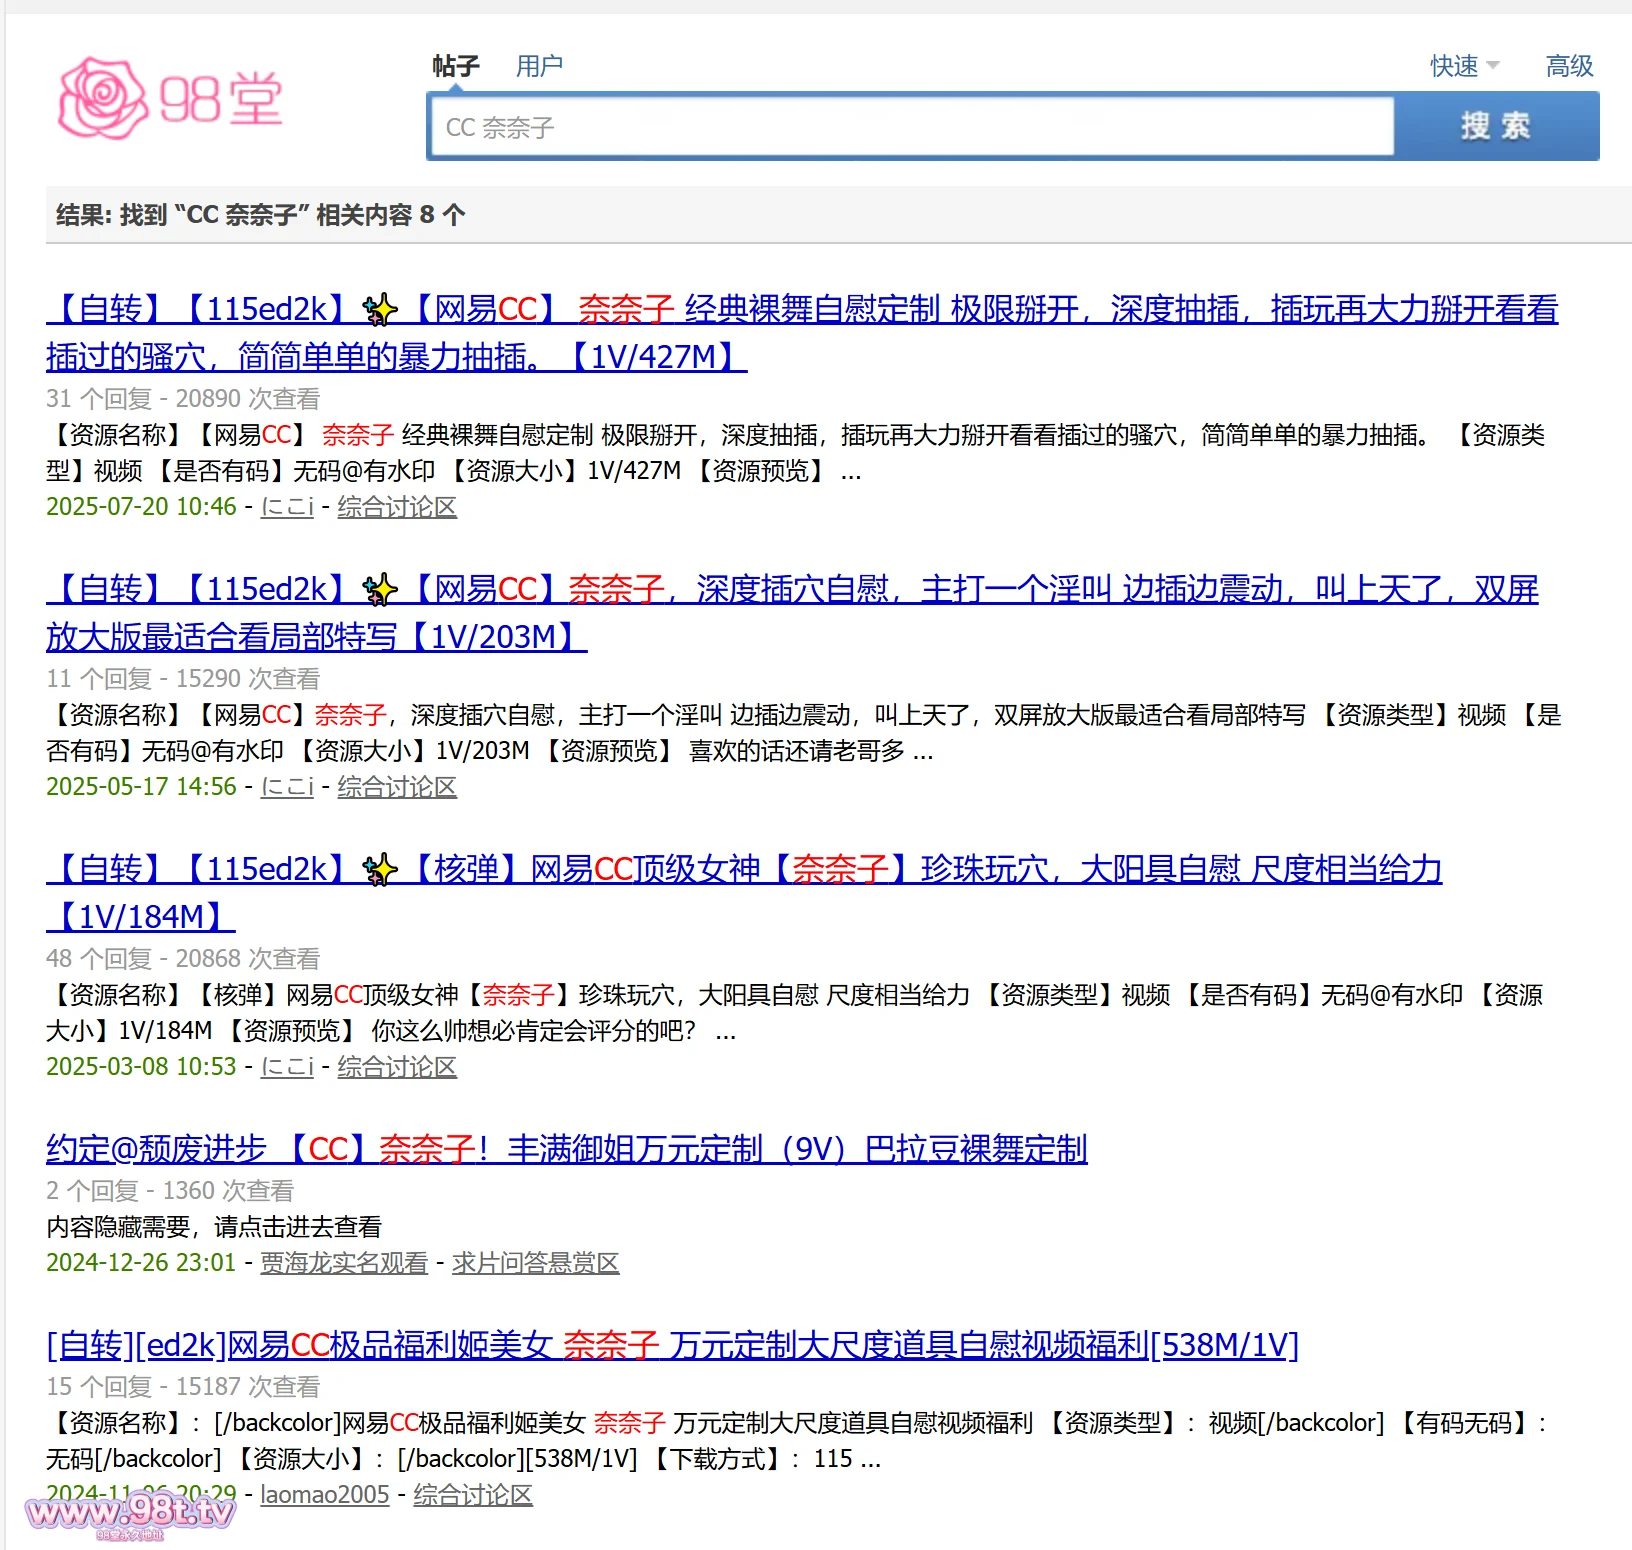Click star icon in the 1V/427M result title
This screenshot has width=1632, height=1550.
point(379,310)
